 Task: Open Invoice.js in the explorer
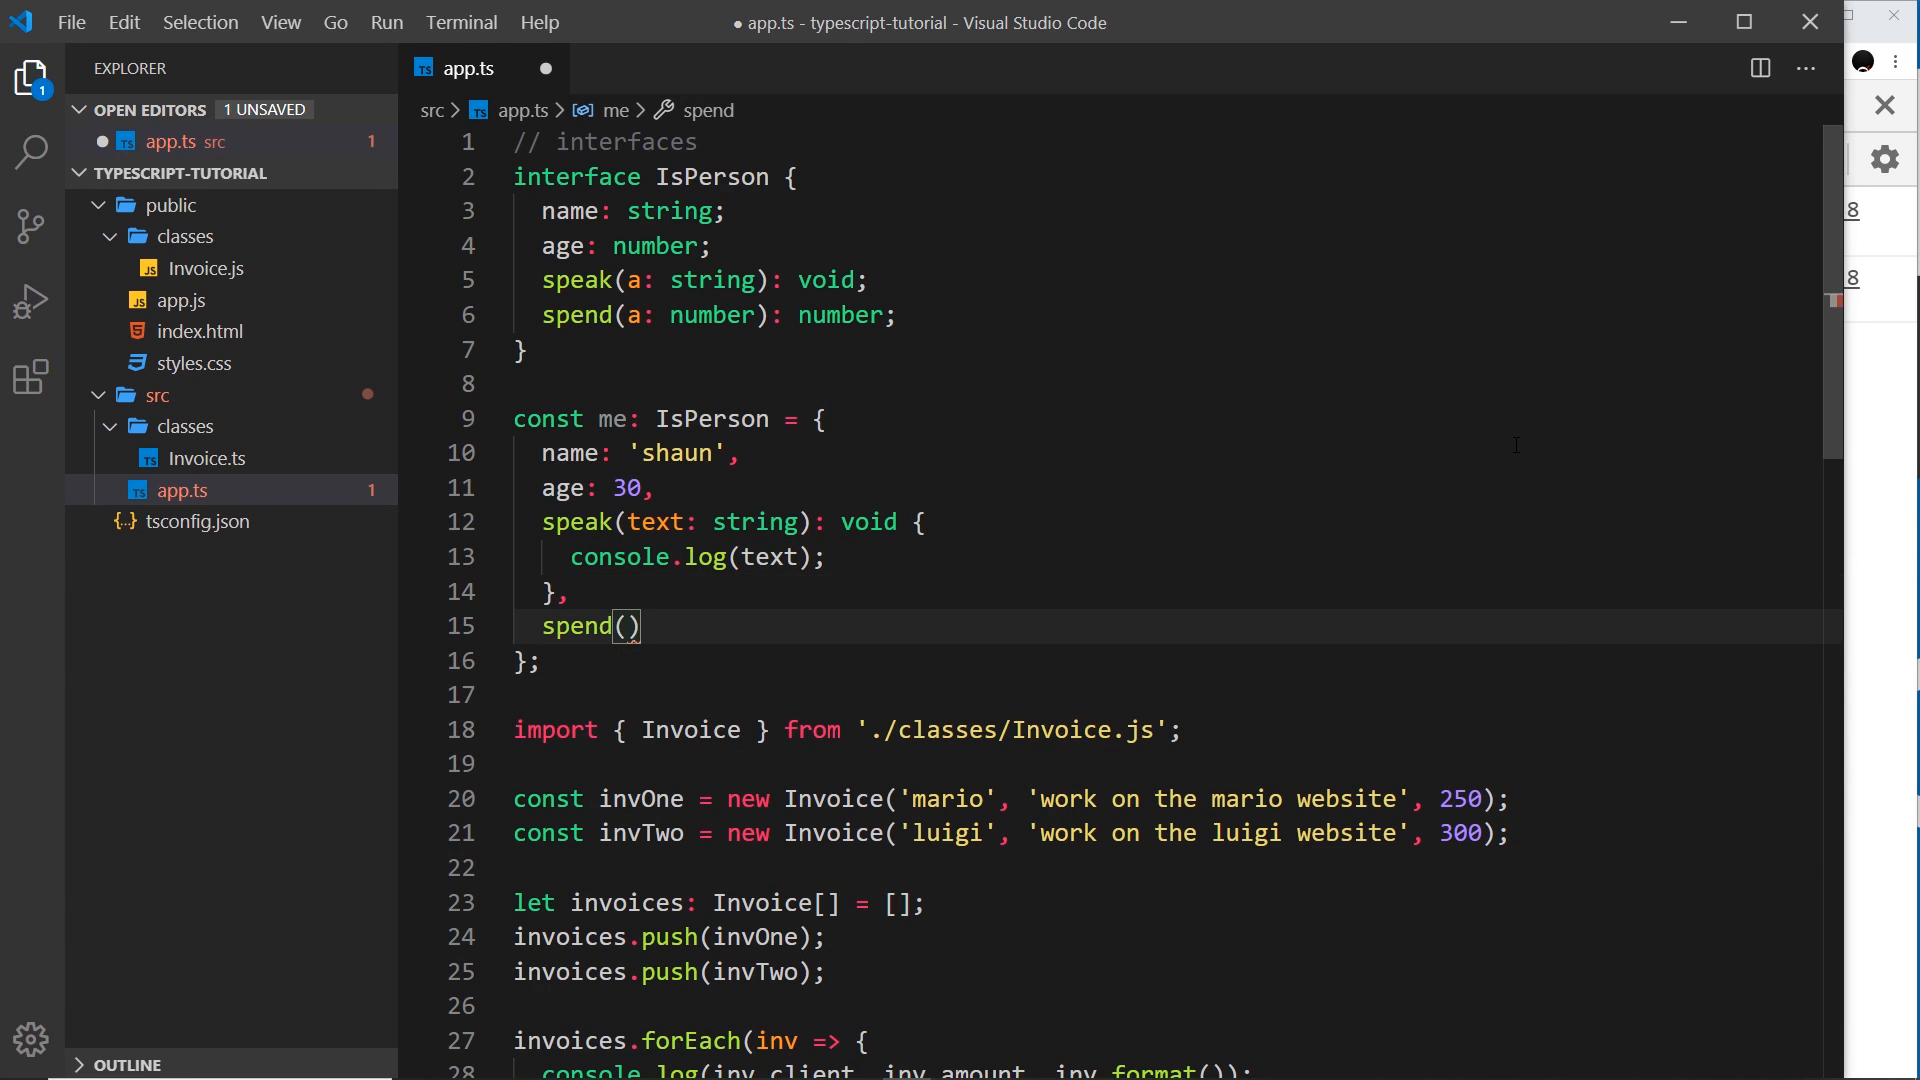pos(206,268)
